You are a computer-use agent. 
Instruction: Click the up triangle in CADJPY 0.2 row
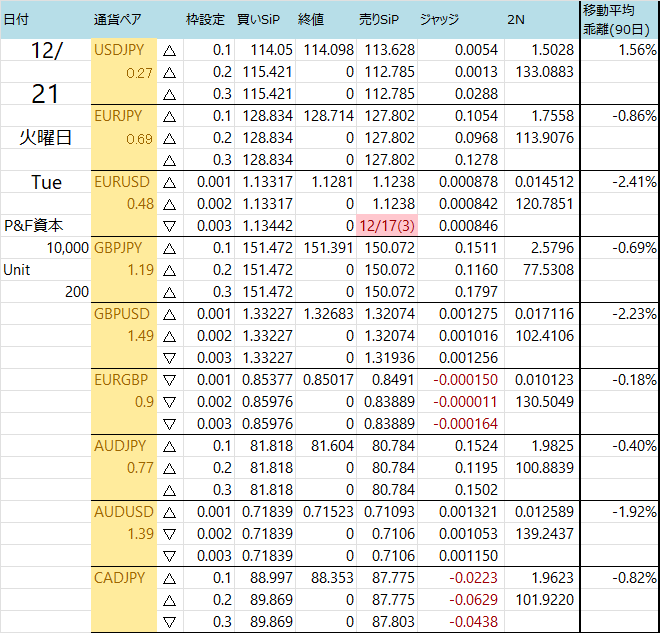pyautogui.click(x=170, y=601)
